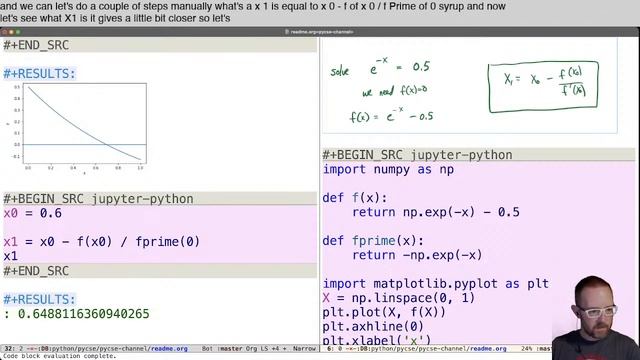Click #+RESULTS: header above the numeric output
The image size is (640, 360).
coord(40,299)
